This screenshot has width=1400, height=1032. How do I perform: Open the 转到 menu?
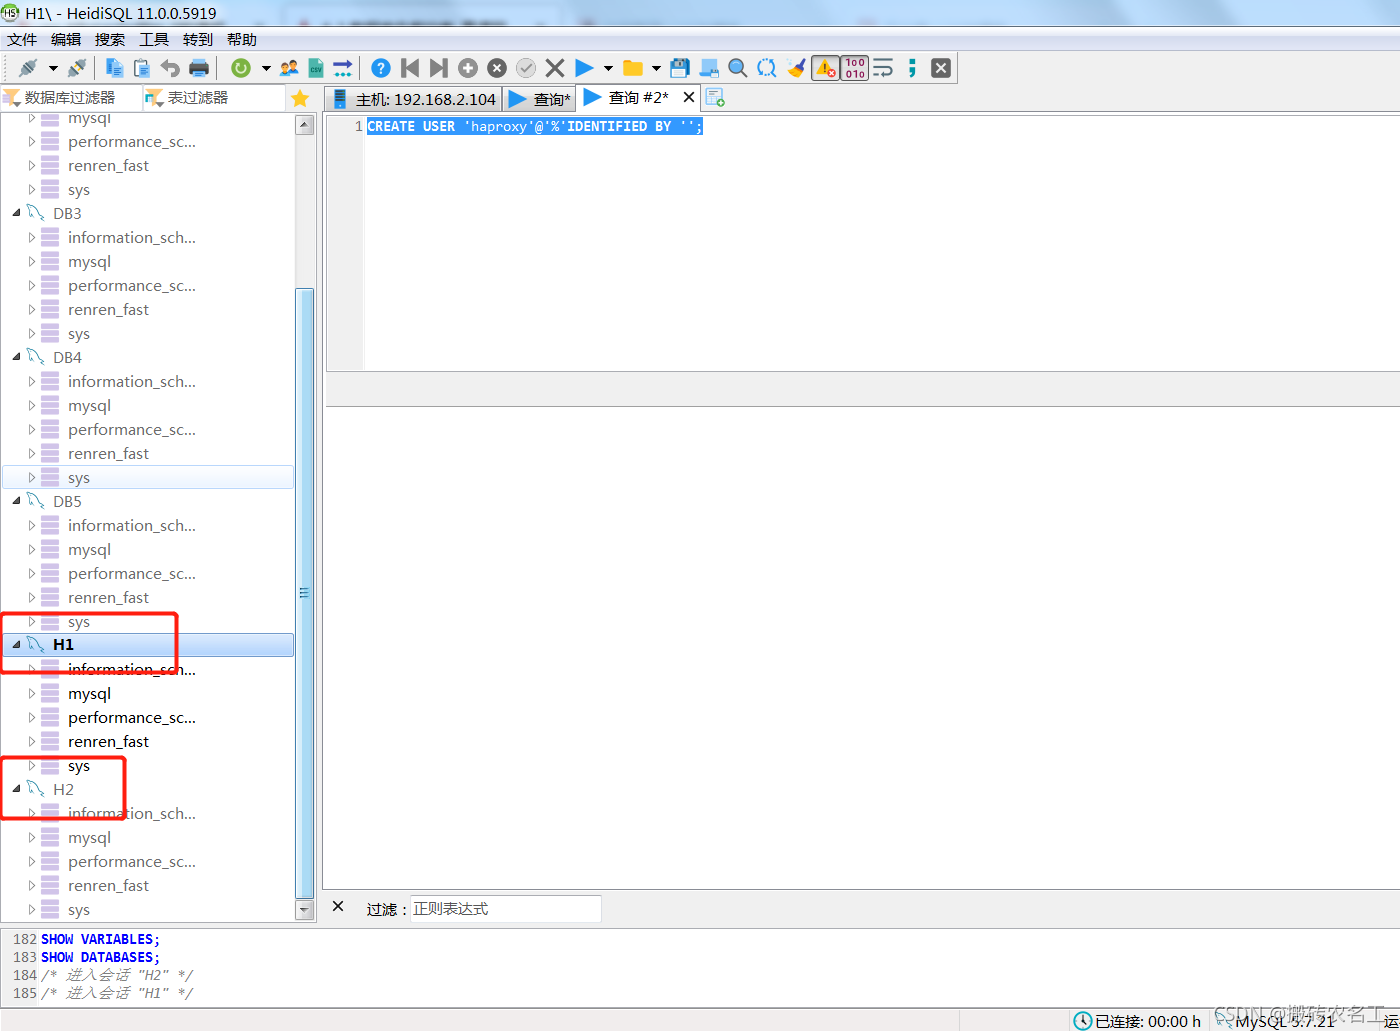198,39
